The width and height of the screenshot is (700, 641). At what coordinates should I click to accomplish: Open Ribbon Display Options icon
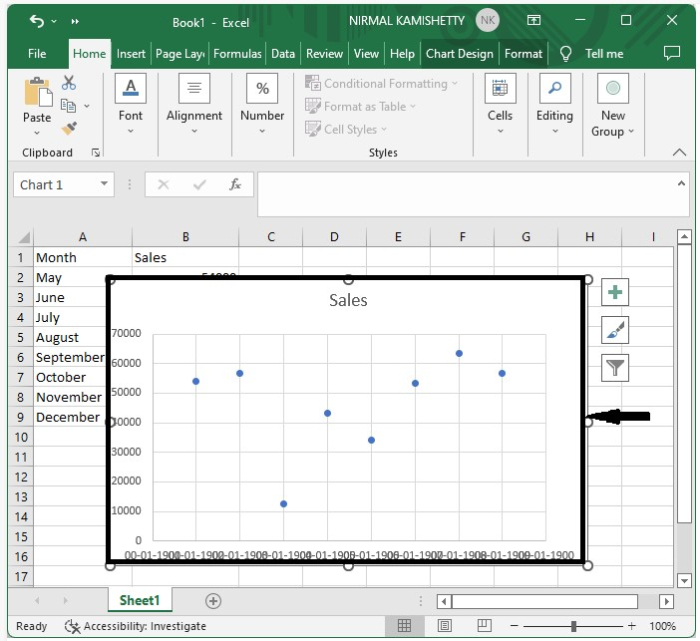pos(533,20)
